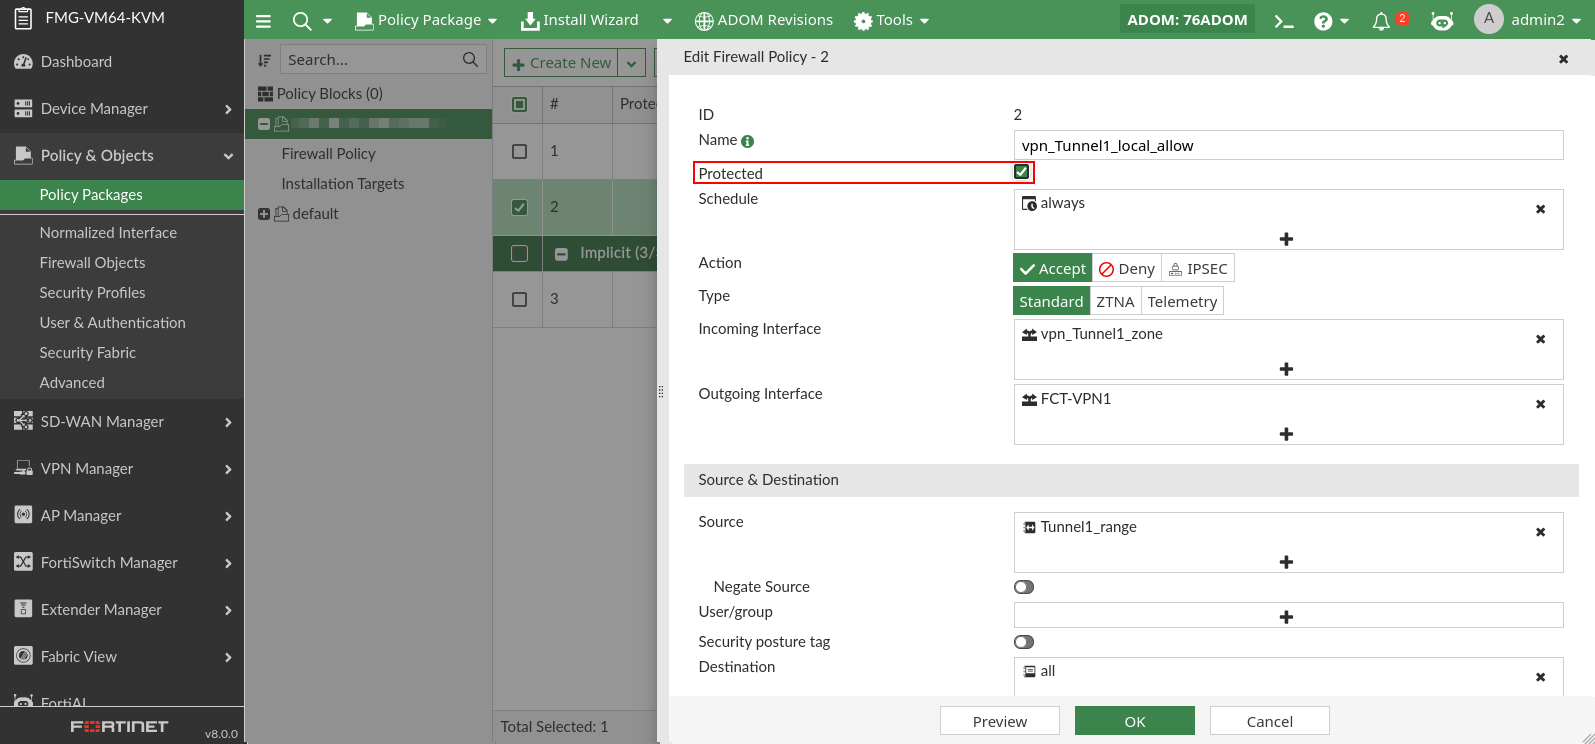Click the sort icon beside Search box
The height and width of the screenshot is (744, 1595).
(264, 60)
